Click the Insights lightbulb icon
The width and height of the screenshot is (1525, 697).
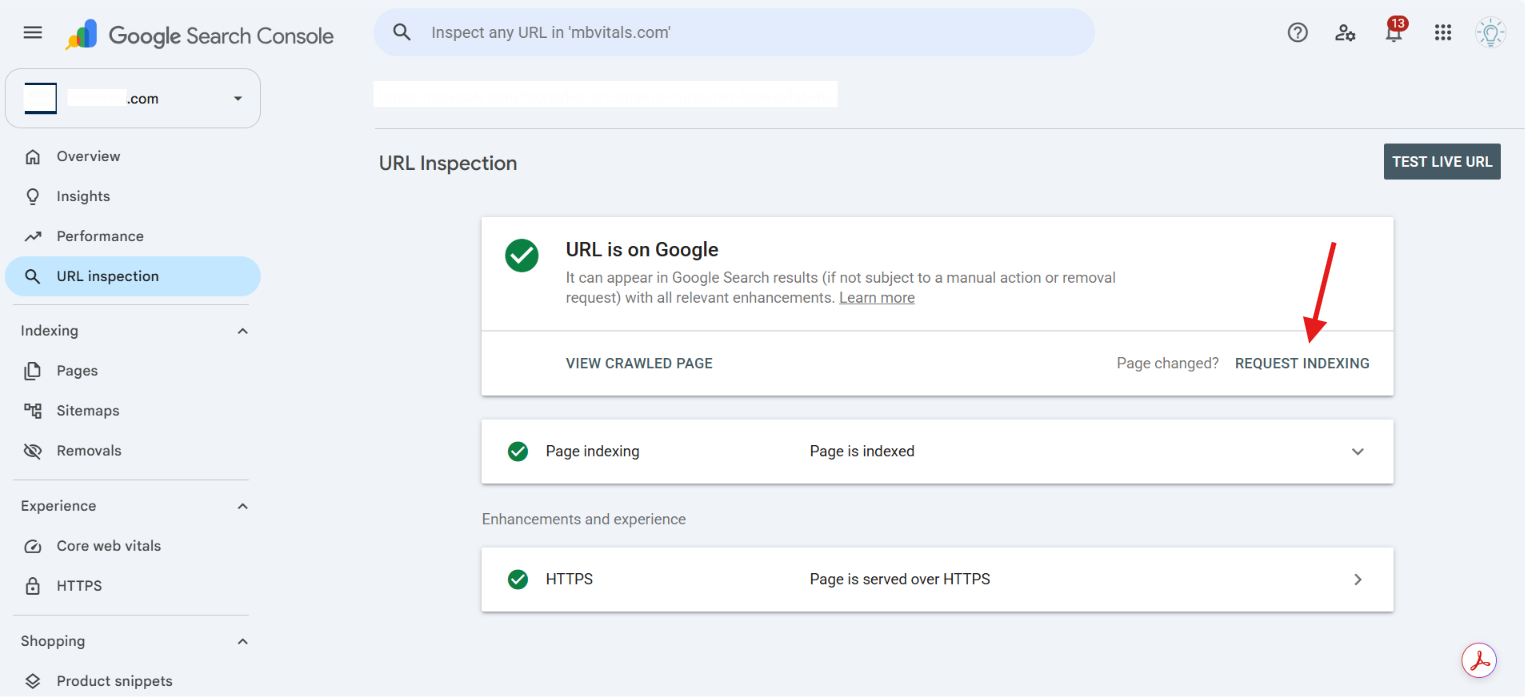pyautogui.click(x=33, y=196)
